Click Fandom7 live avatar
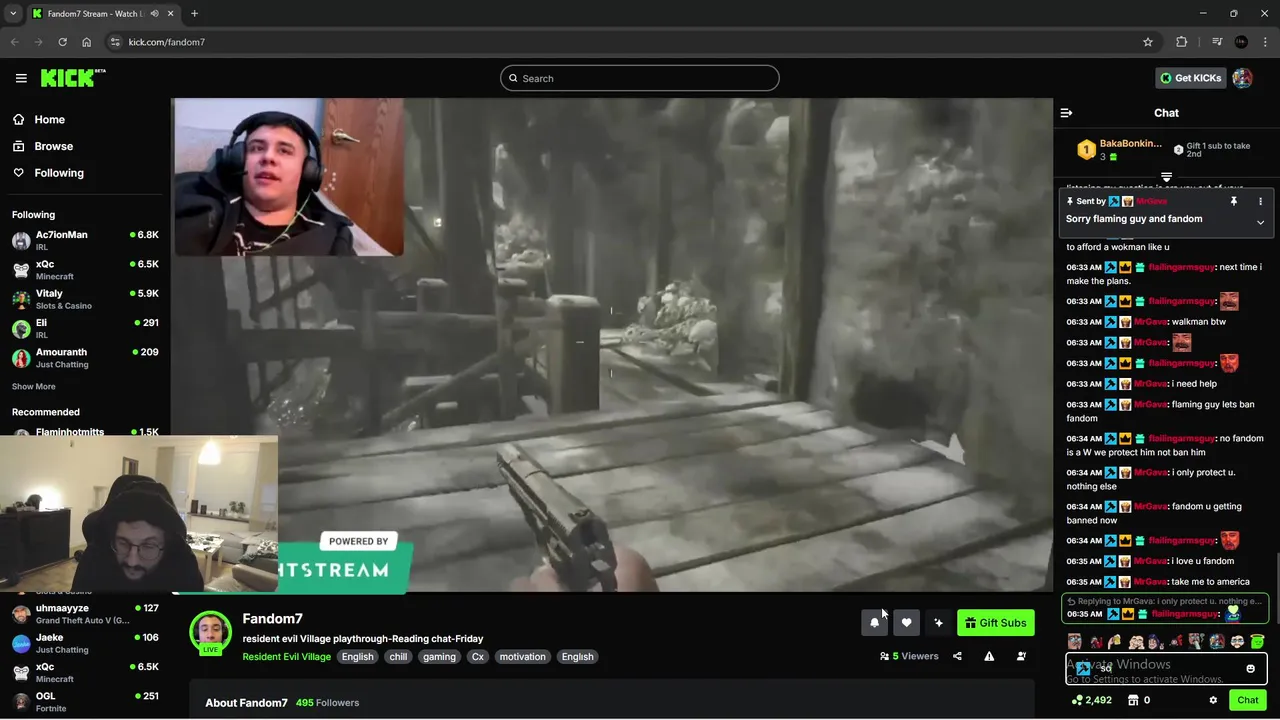Screen dimensions: 1280x720 [210, 633]
